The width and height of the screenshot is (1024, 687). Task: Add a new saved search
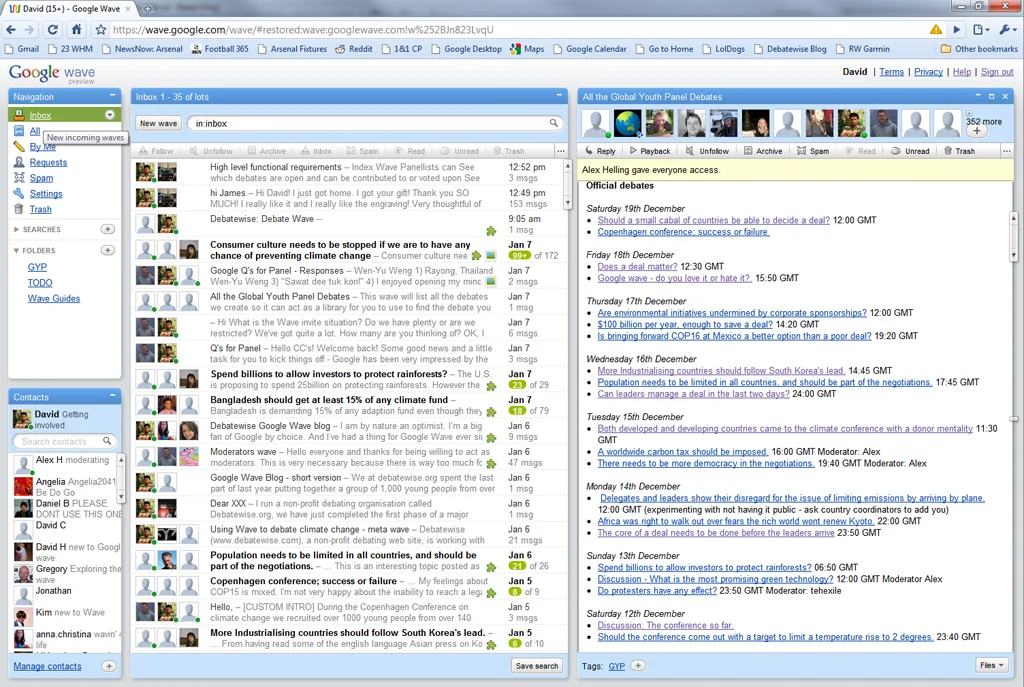[x=108, y=229]
